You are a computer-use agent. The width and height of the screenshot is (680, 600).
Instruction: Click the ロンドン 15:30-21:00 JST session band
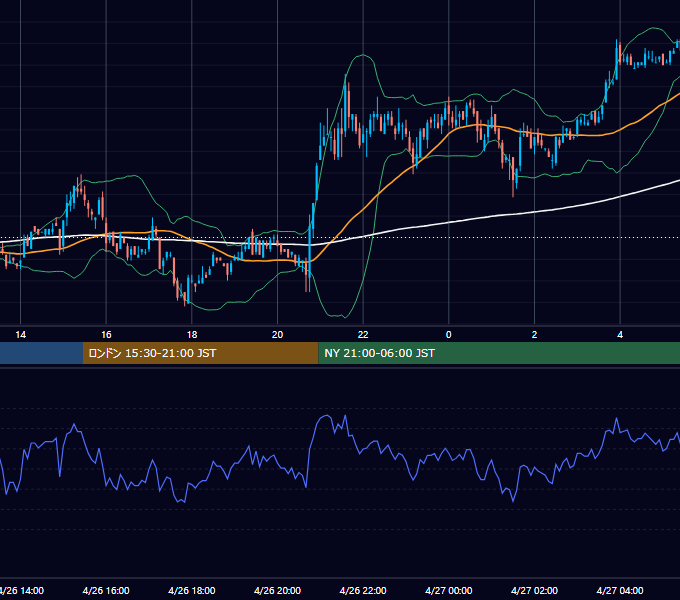pos(200,353)
